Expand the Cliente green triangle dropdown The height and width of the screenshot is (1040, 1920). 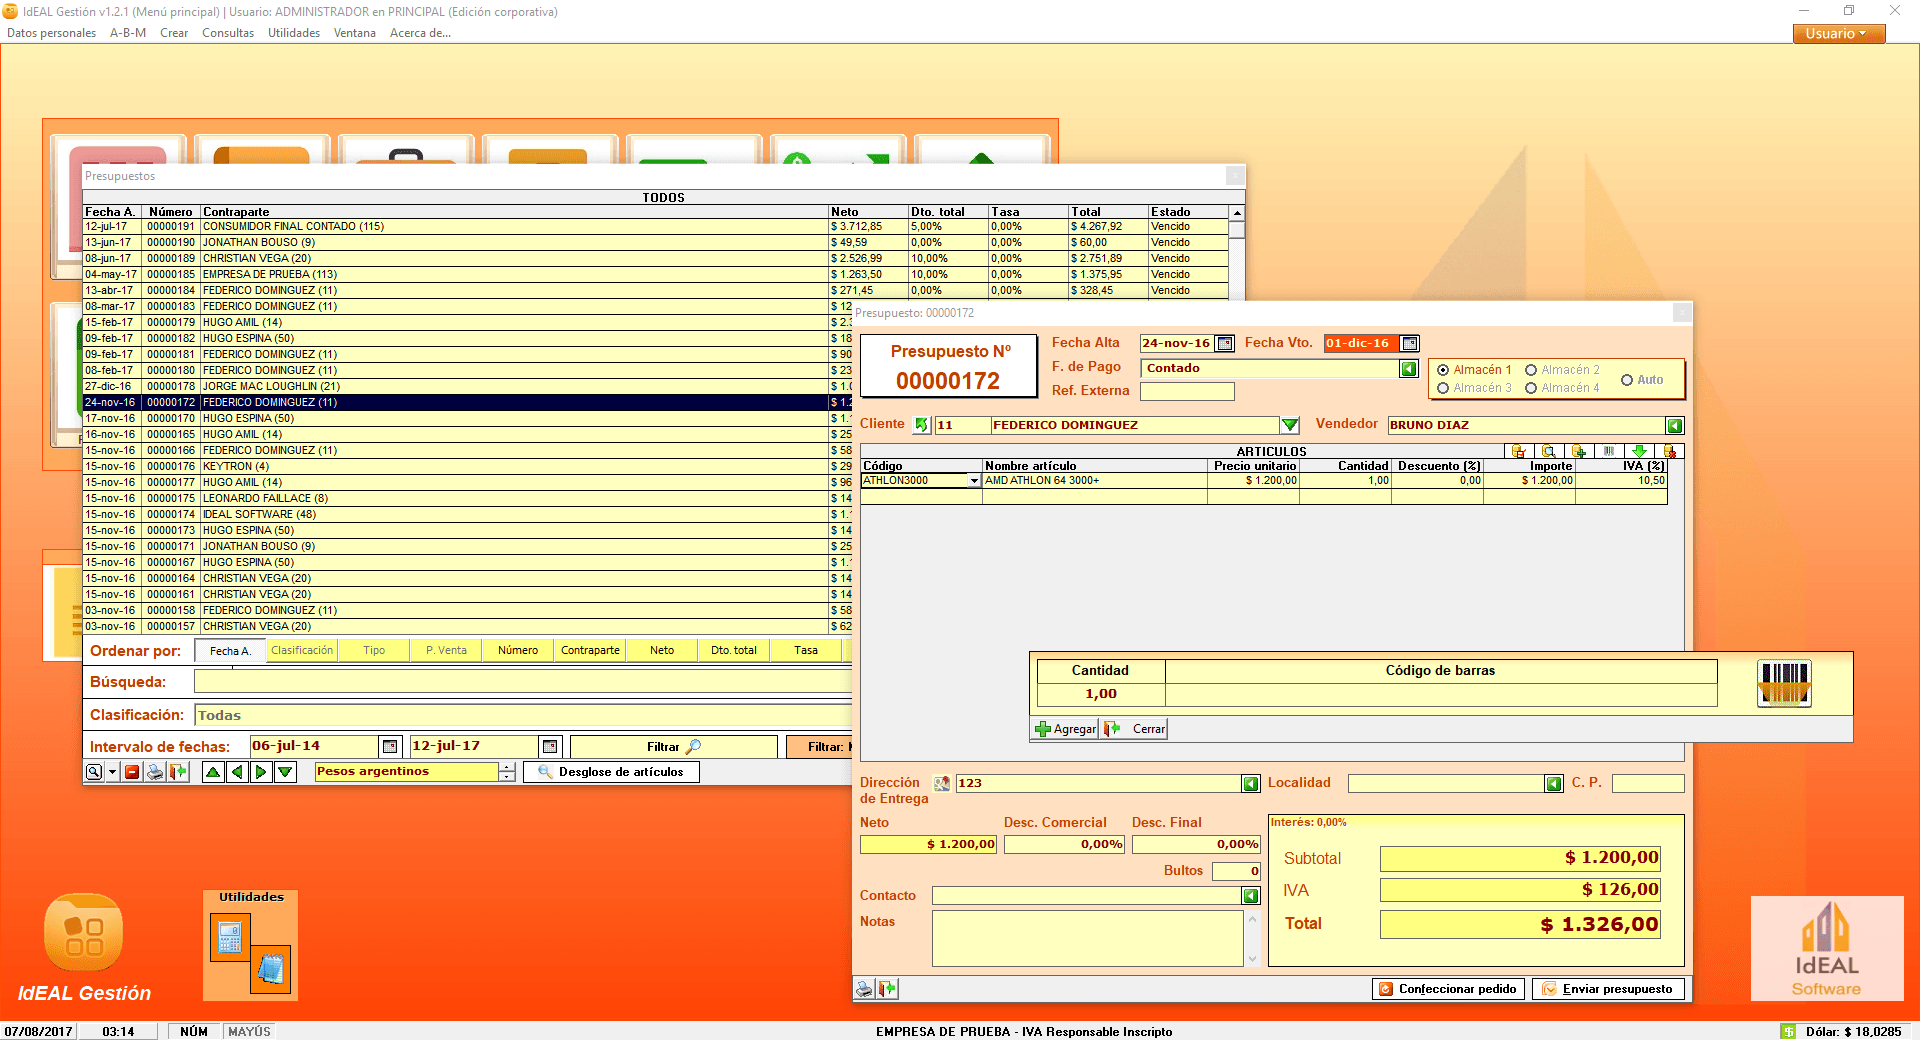(x=1290, y=425)
